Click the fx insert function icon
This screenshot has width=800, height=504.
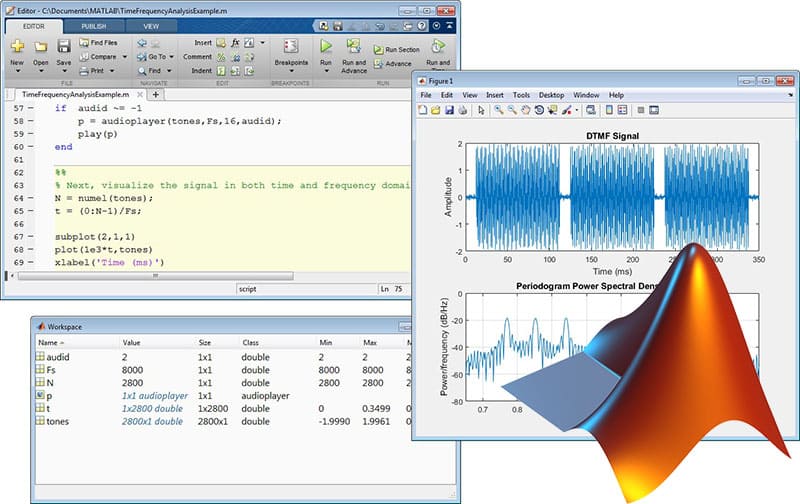pyautogui.click(x=235, y=43)
